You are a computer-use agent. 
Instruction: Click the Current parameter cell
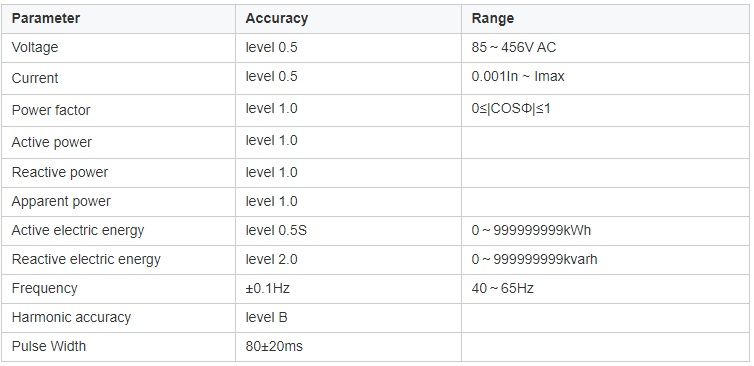118,78
